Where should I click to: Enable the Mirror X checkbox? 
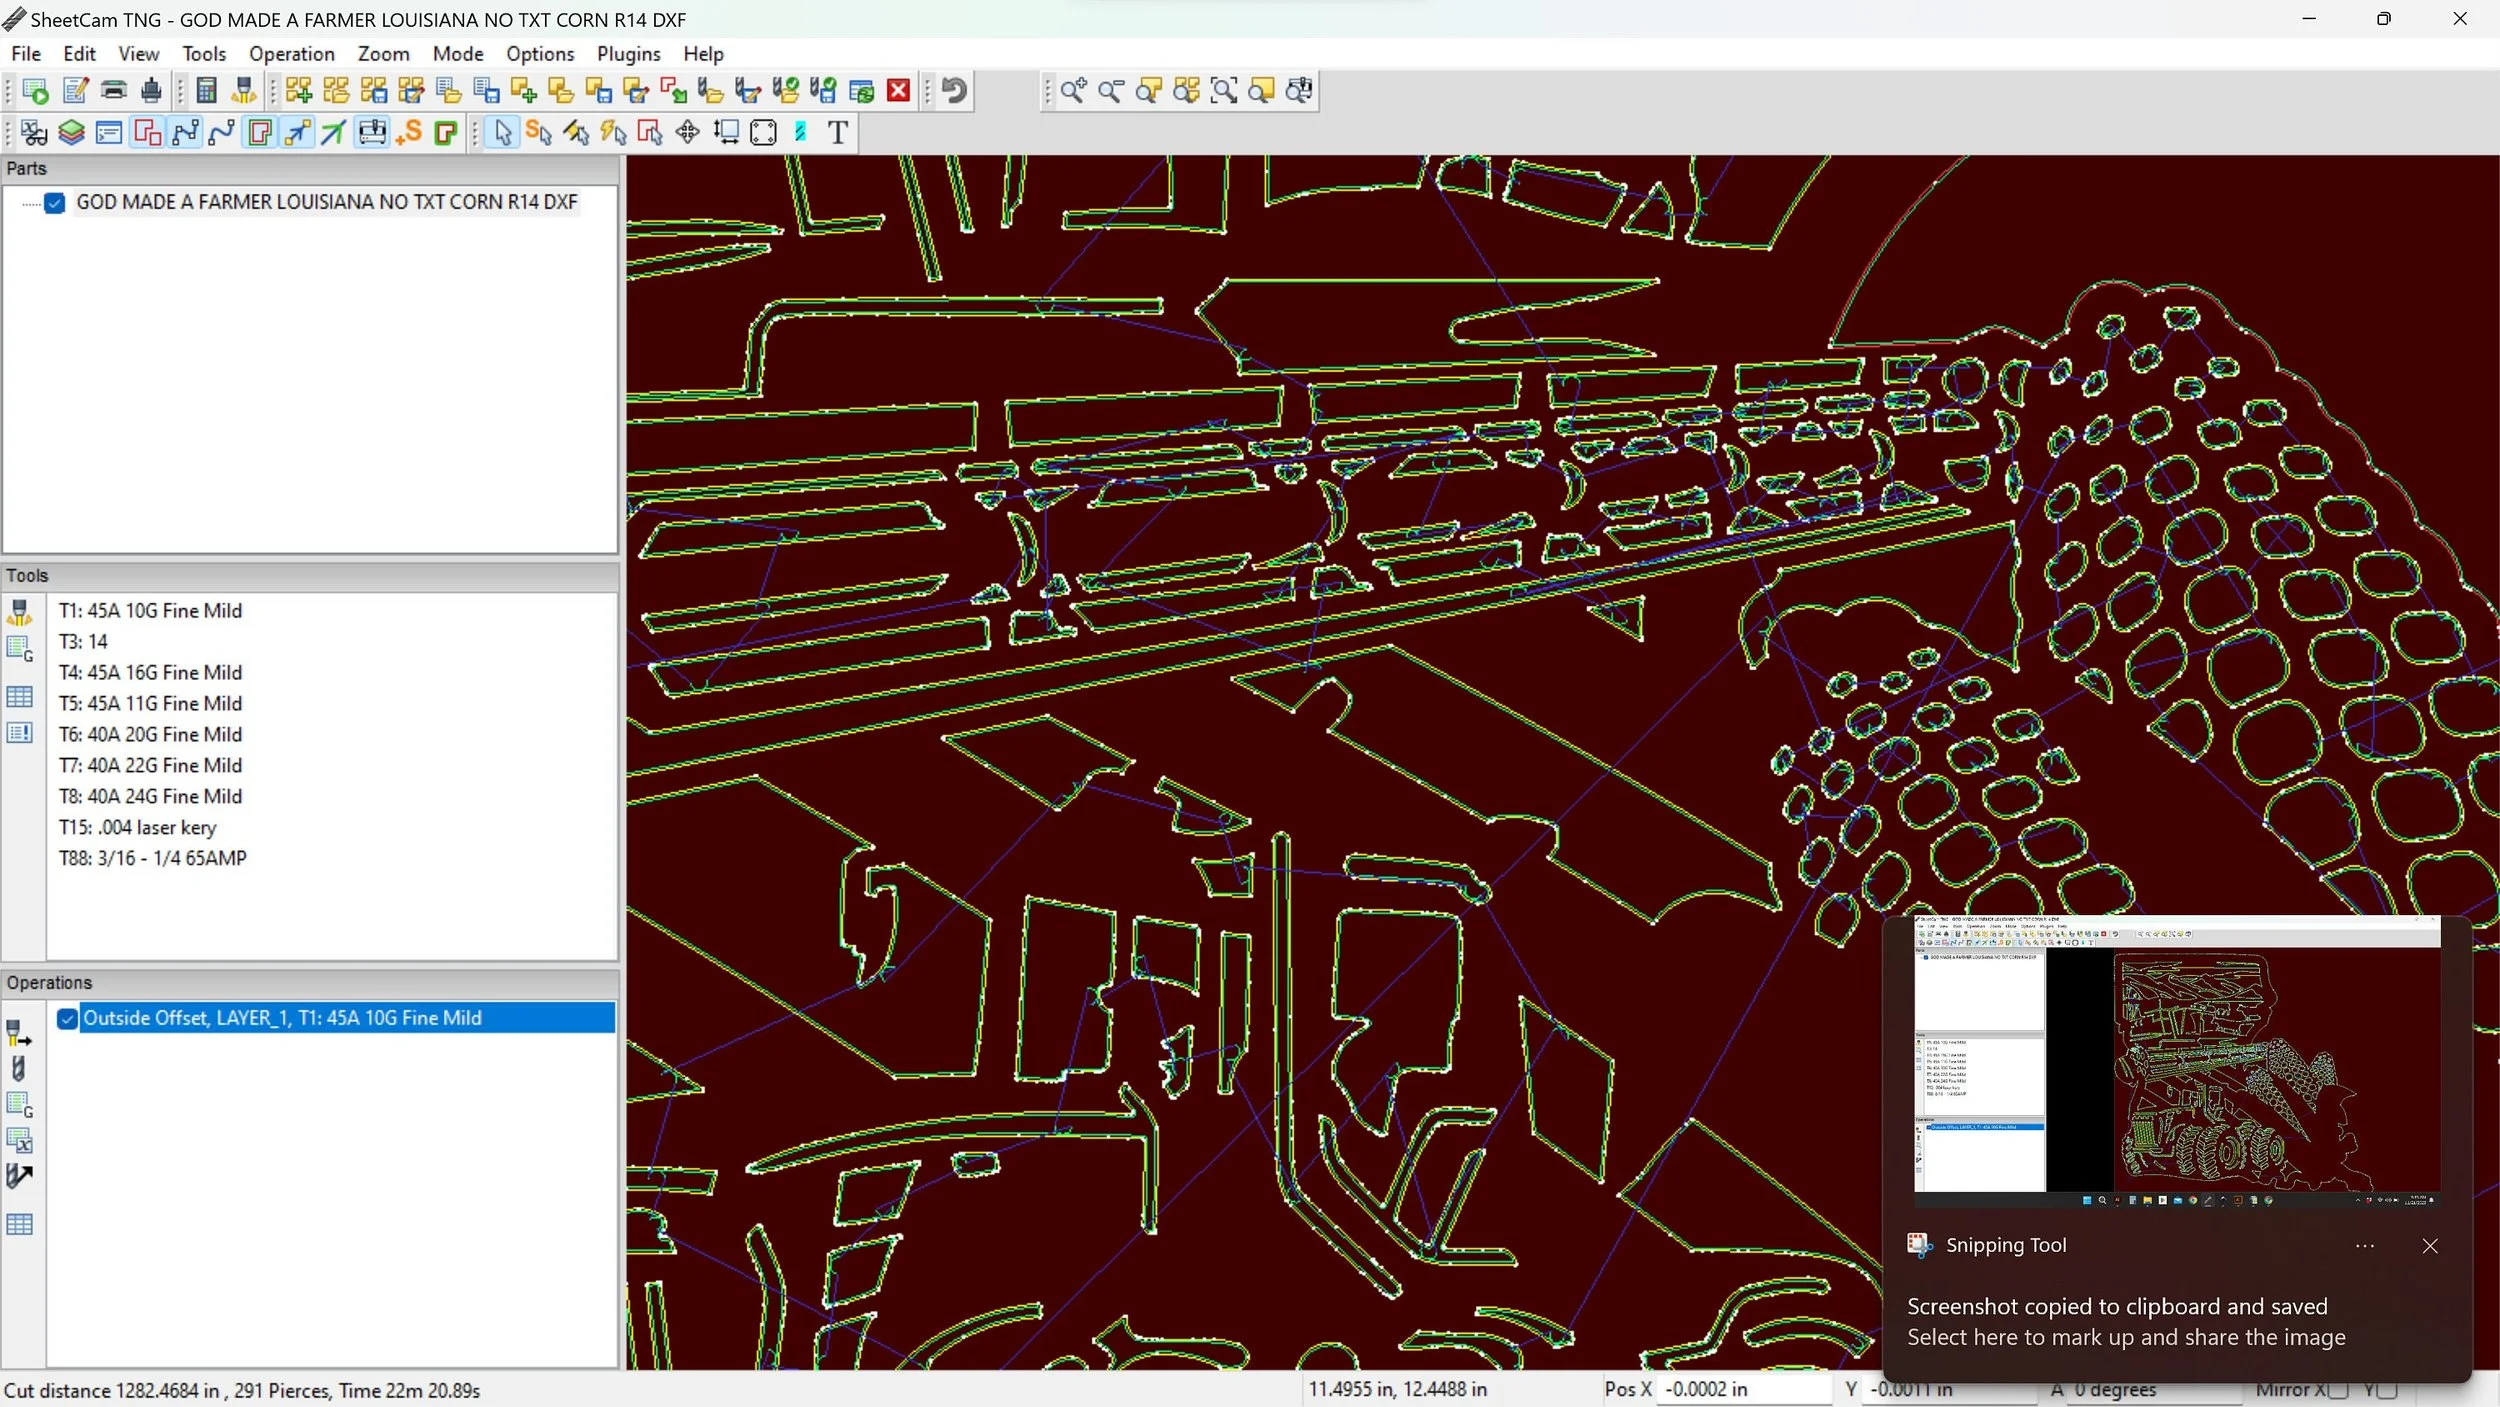click(2338, 1390)
